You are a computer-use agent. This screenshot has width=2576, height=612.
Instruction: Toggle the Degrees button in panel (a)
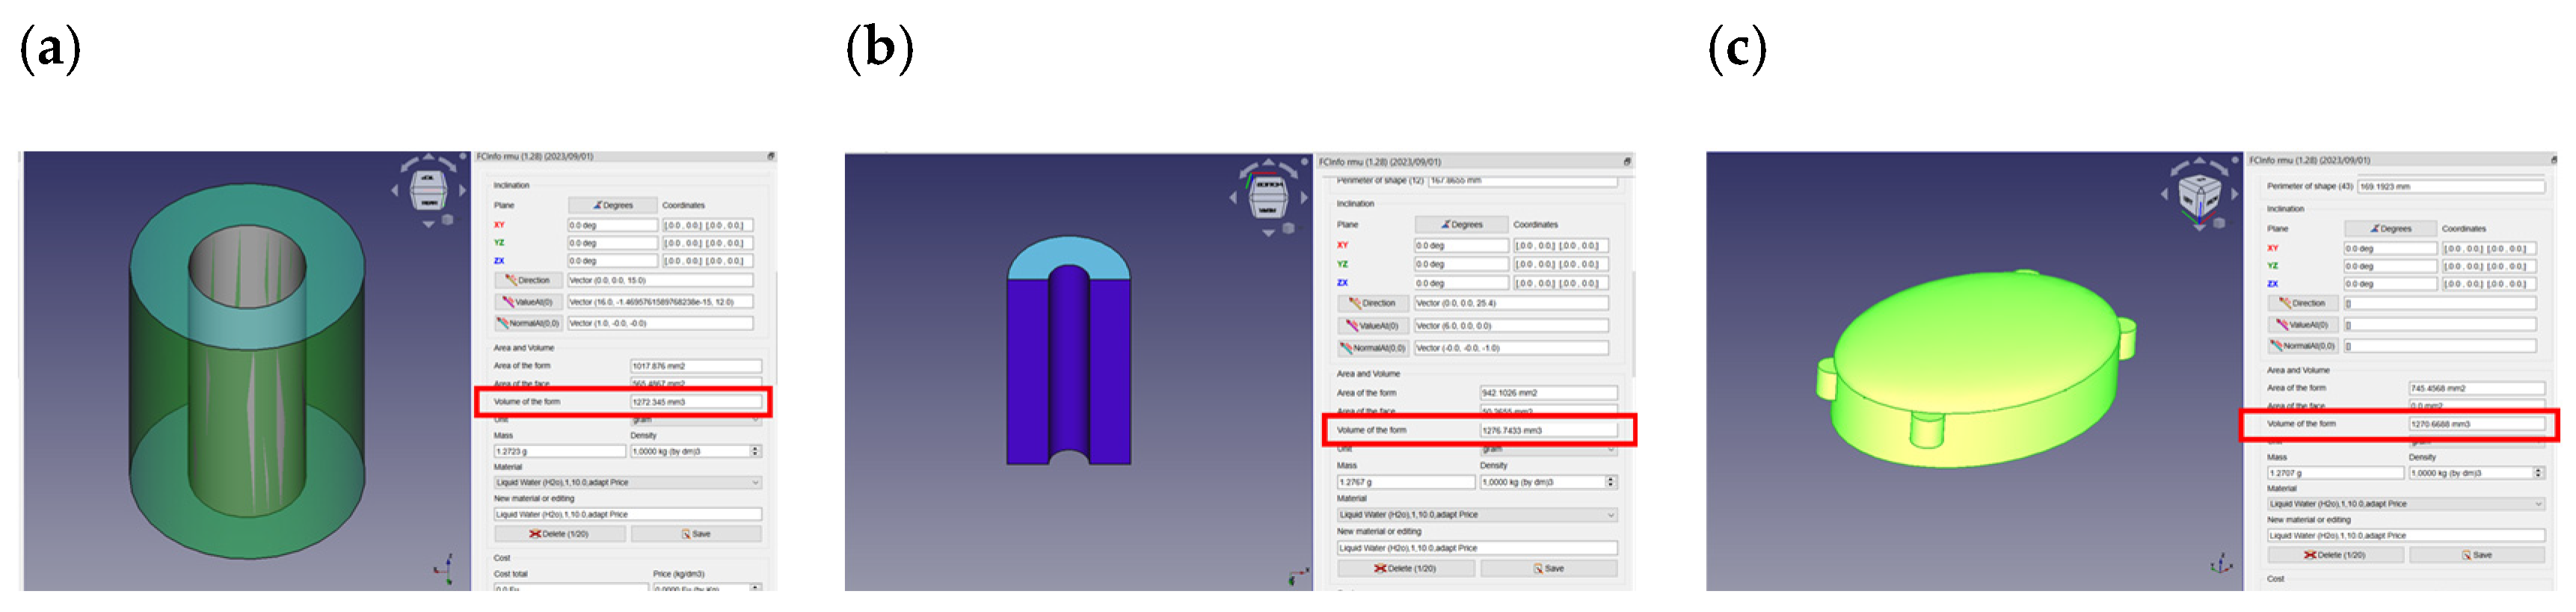click(x=613, y=205)
